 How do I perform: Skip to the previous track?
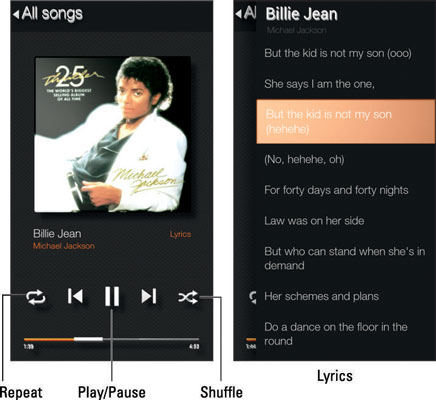[75, 296]
